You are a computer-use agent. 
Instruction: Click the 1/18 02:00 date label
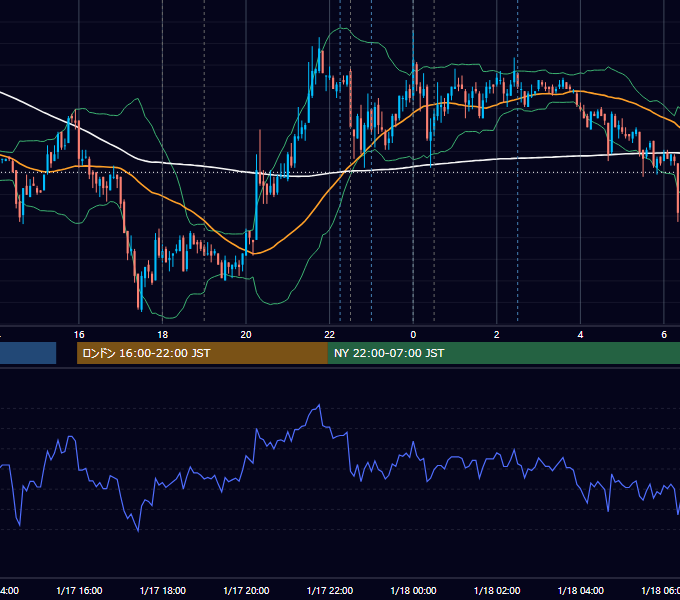point(497,591)
